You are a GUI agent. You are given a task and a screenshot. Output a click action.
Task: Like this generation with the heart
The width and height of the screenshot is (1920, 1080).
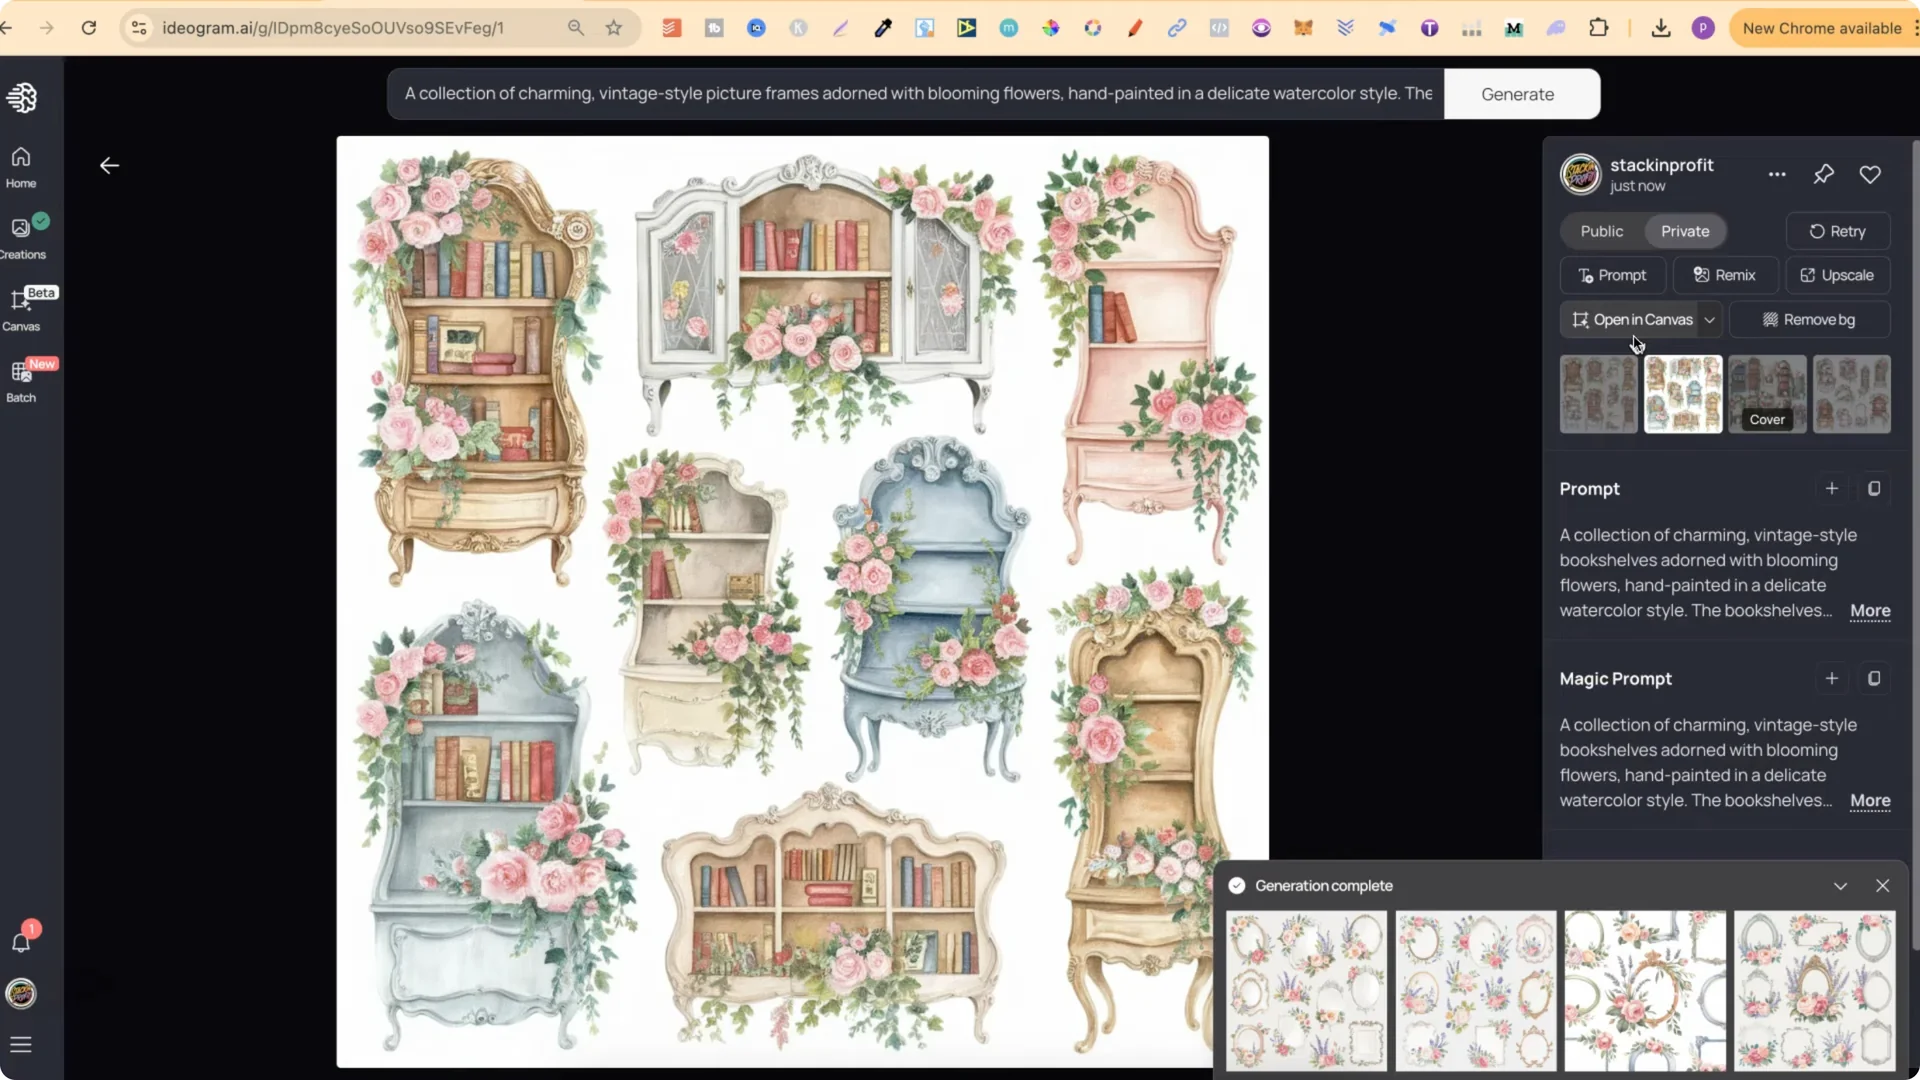(1870, 174)
